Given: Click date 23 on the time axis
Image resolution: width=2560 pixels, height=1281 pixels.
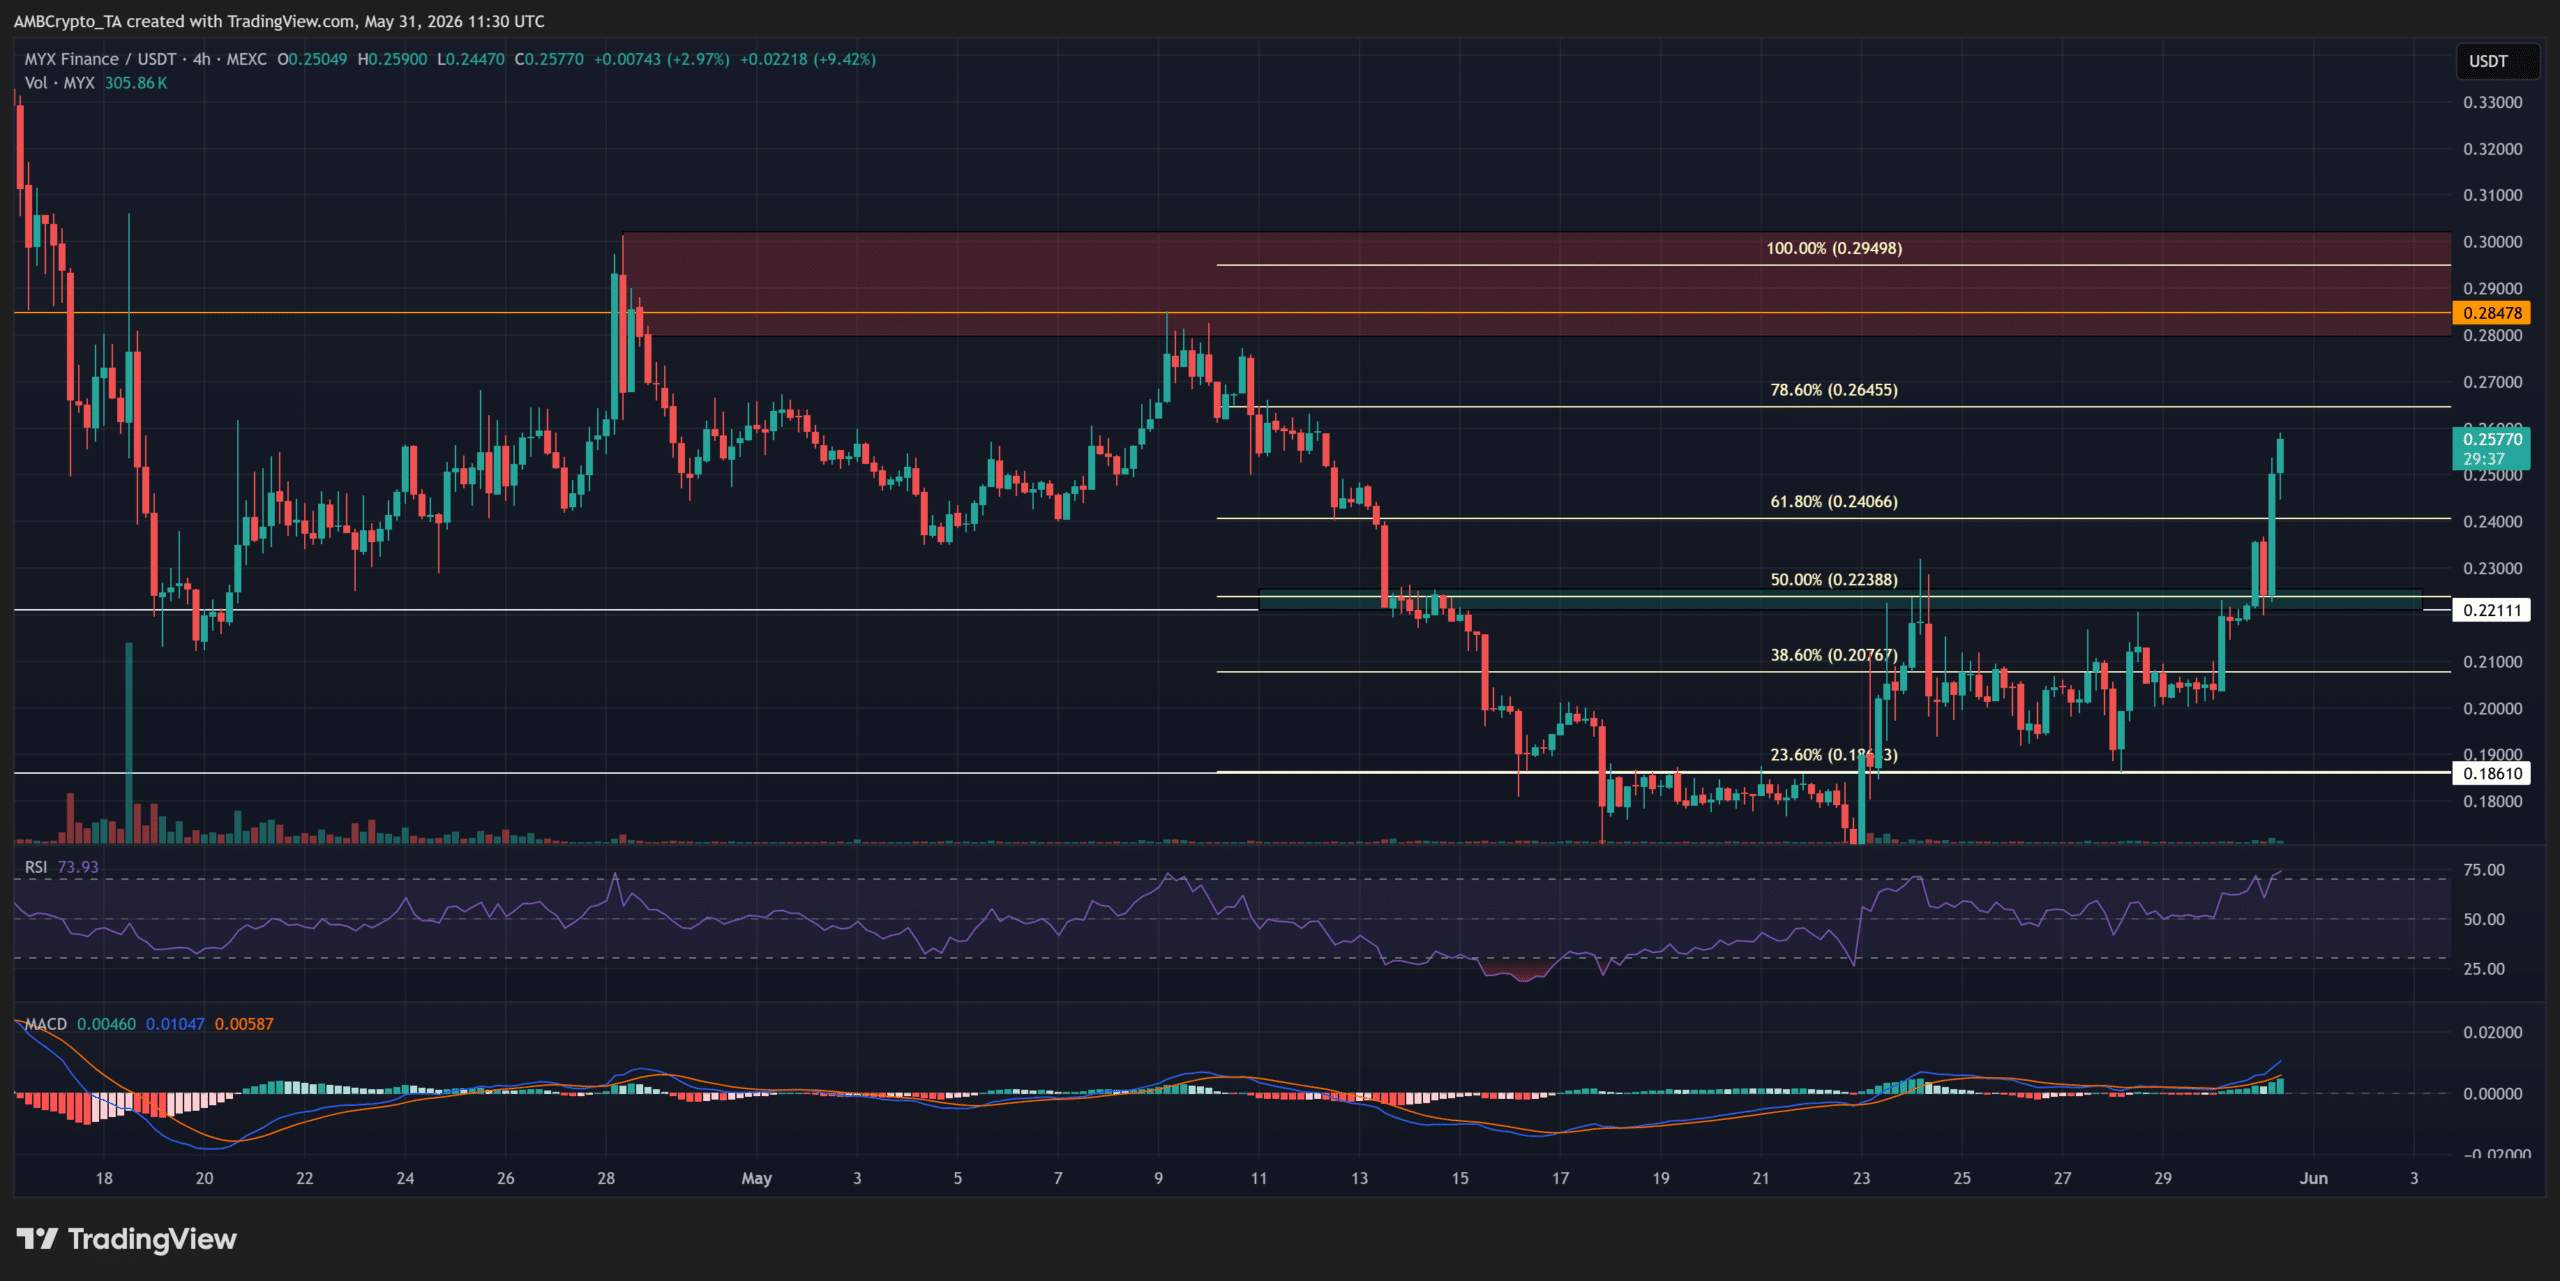Looking at the screenshot, I should (1861, 1178).
